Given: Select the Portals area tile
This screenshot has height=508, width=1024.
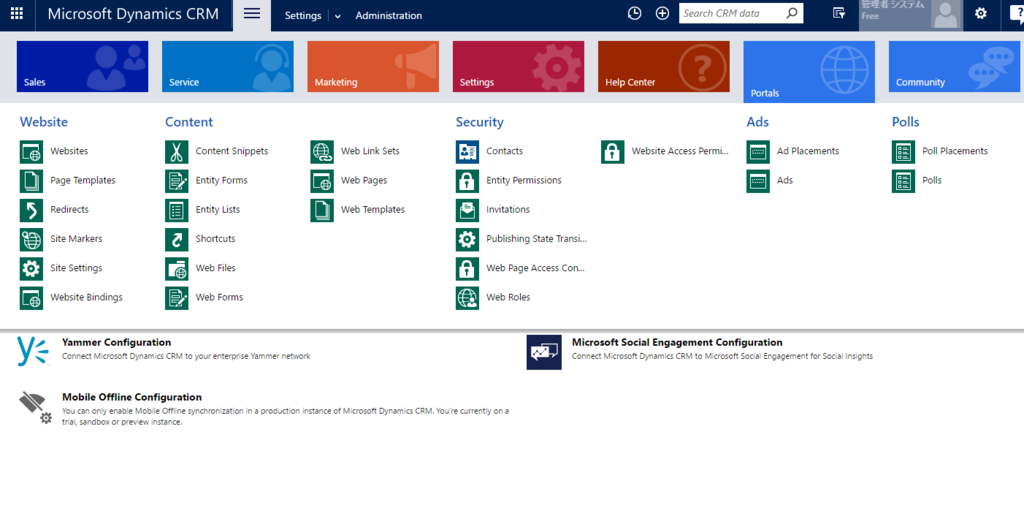Looking at the screenshot, I should [809, 72].
